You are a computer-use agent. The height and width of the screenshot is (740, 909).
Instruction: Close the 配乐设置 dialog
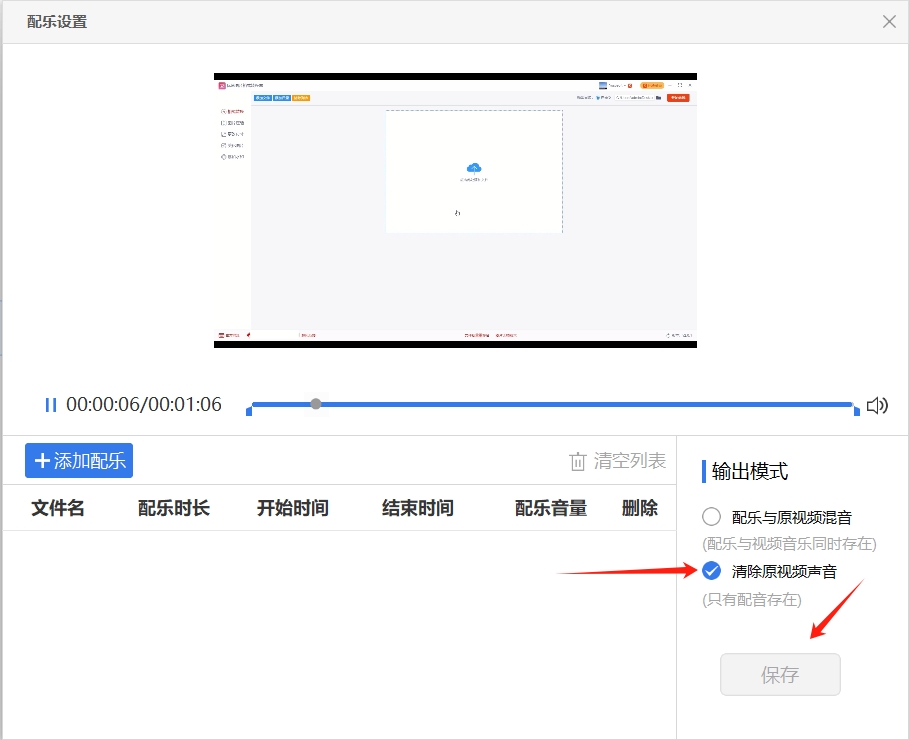pyautogui.click(x=889, y=21)
